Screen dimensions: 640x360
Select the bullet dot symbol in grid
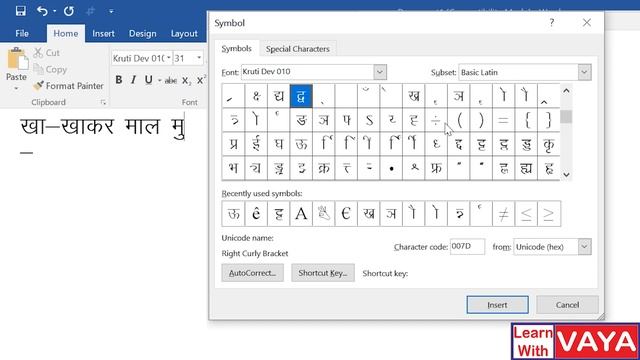point(391,168)
